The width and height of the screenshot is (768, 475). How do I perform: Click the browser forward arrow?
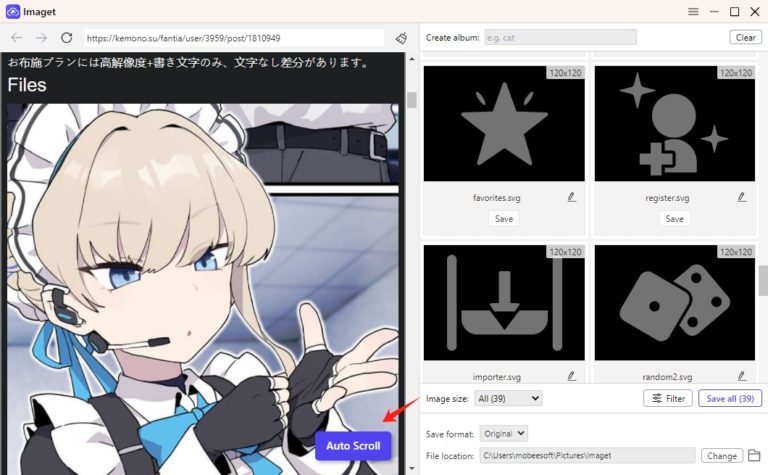pyautogui.click(x=41, y=38)
